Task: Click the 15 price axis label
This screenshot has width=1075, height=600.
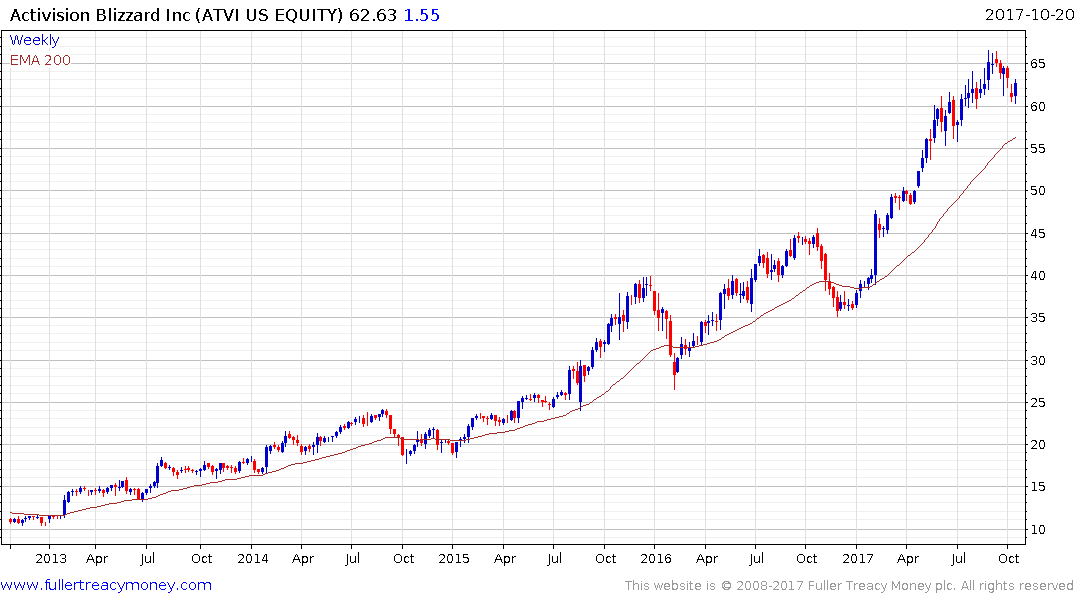Action: [x=1037, y=487]
